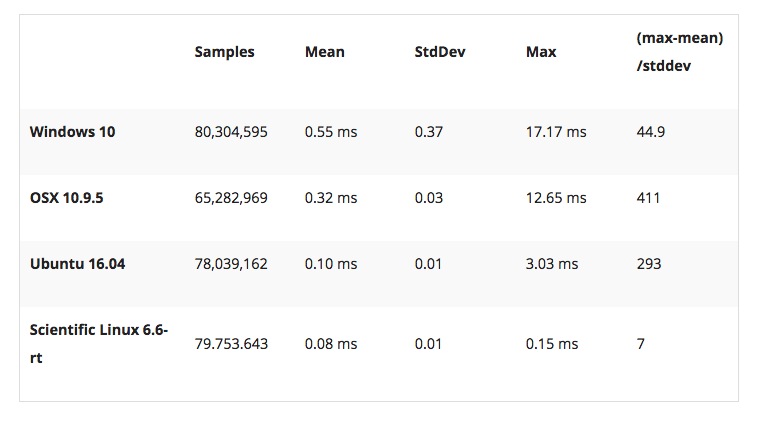The image size is (766, 421).
Task: Select the Scientific Linux 6.6-rt row label
Action: pyautogui.click(x=99, y=344)
